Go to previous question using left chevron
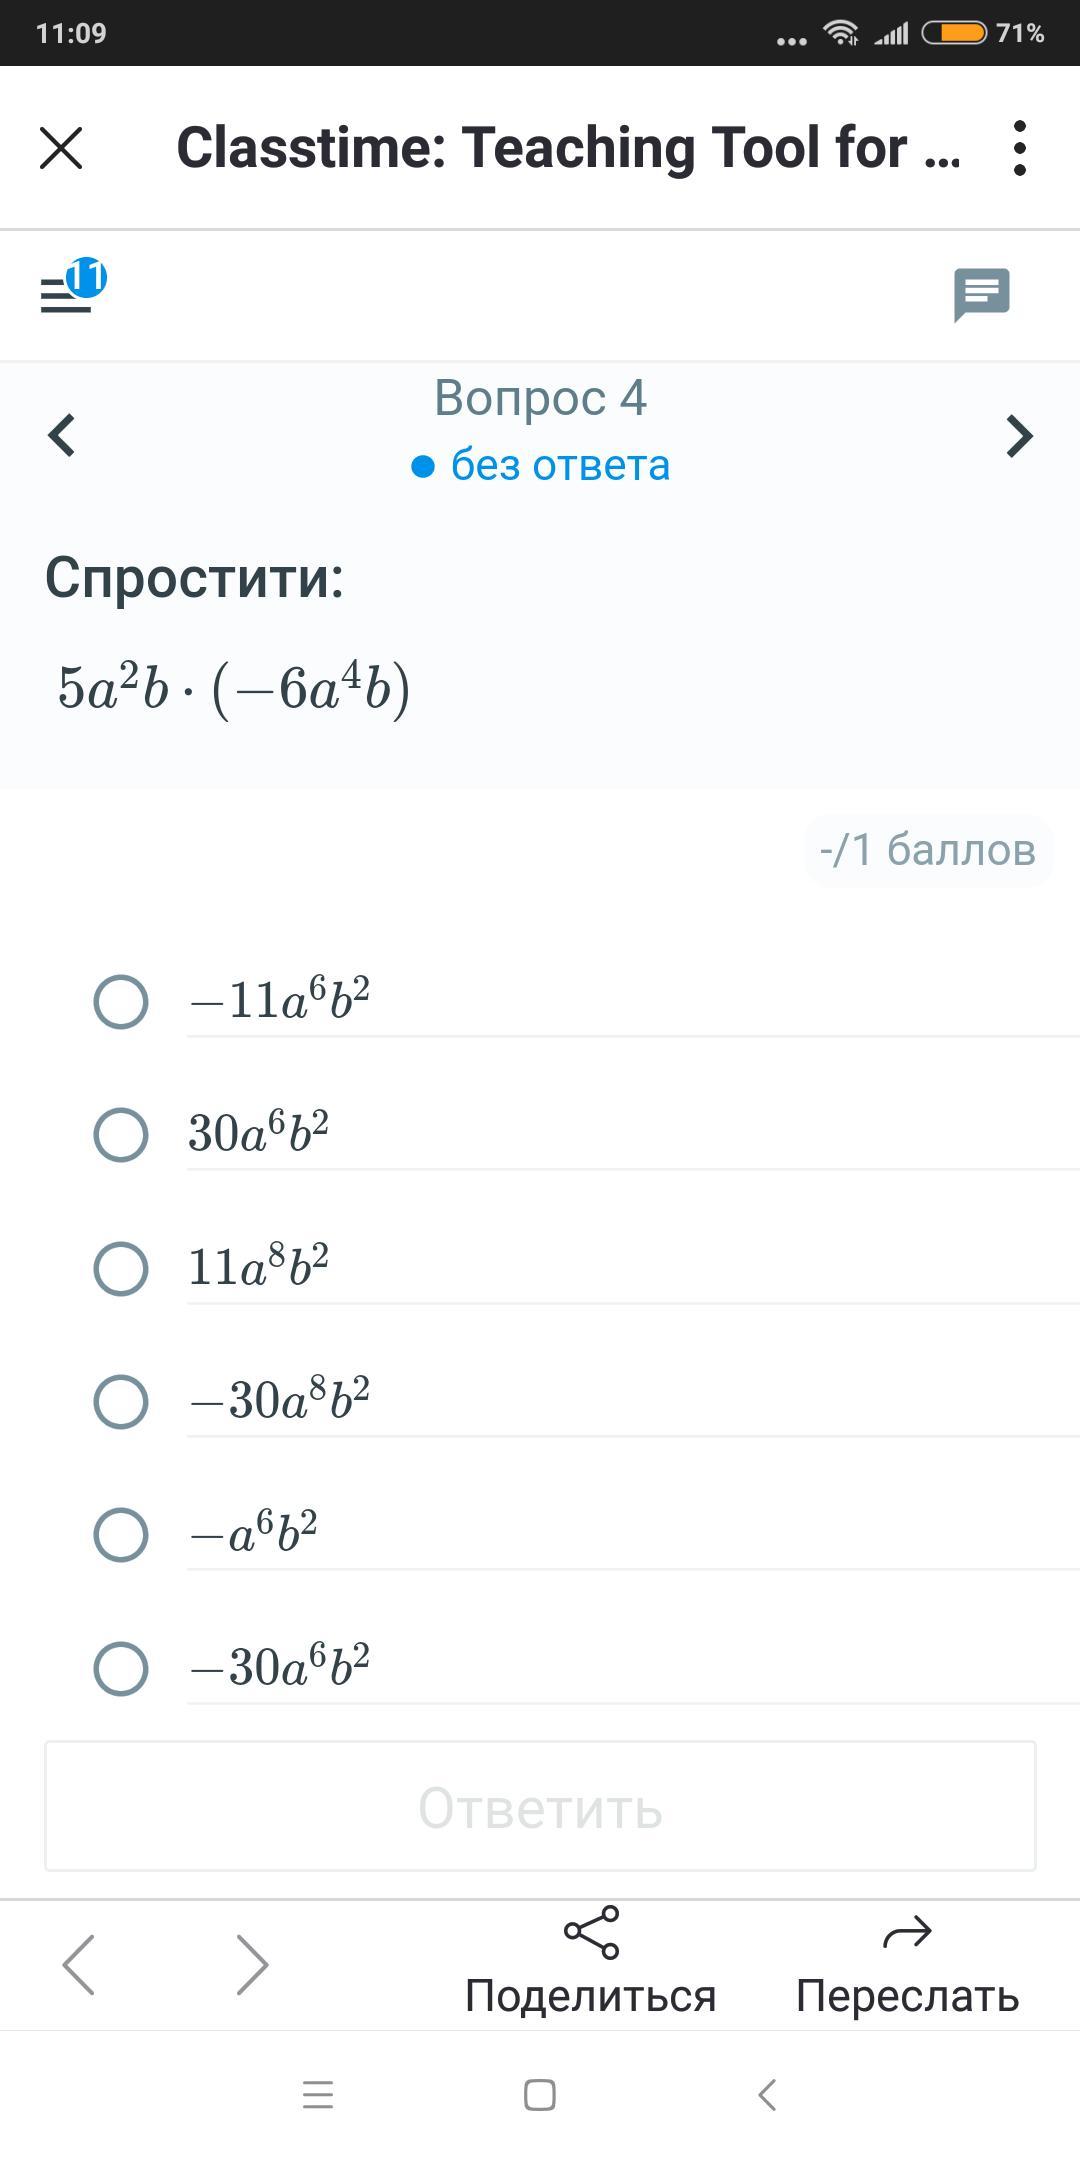1080x2160 pixels. pos(62,435)
